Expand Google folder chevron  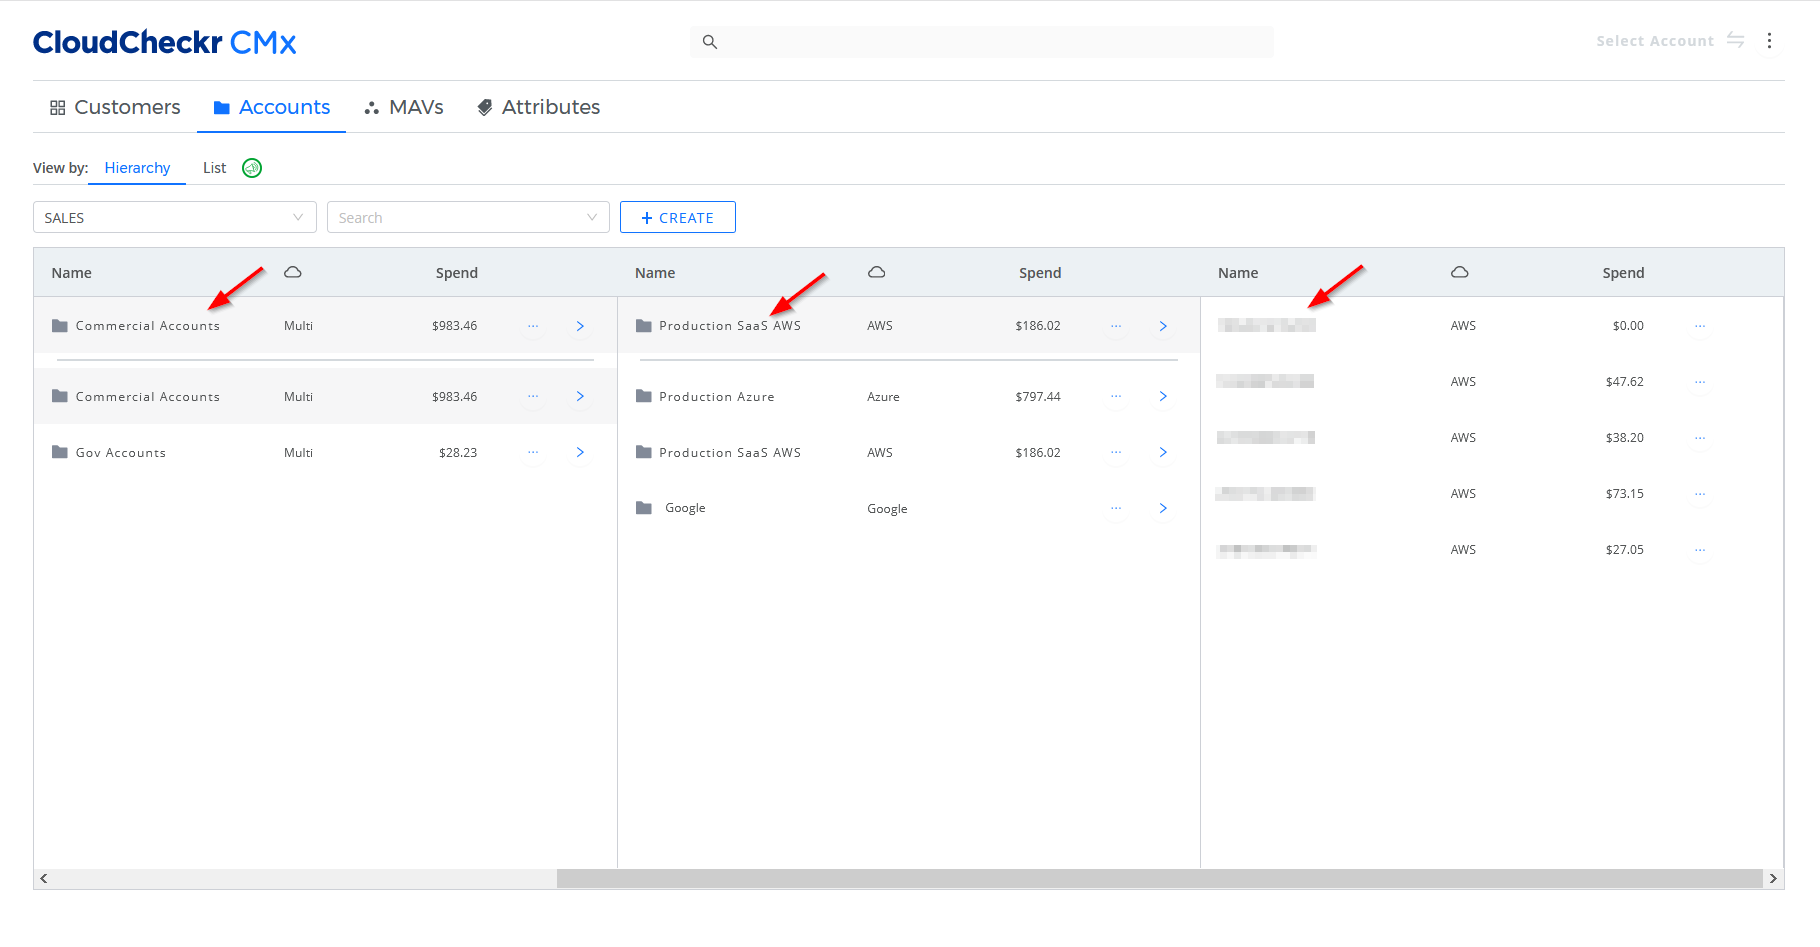point(1163,509)
